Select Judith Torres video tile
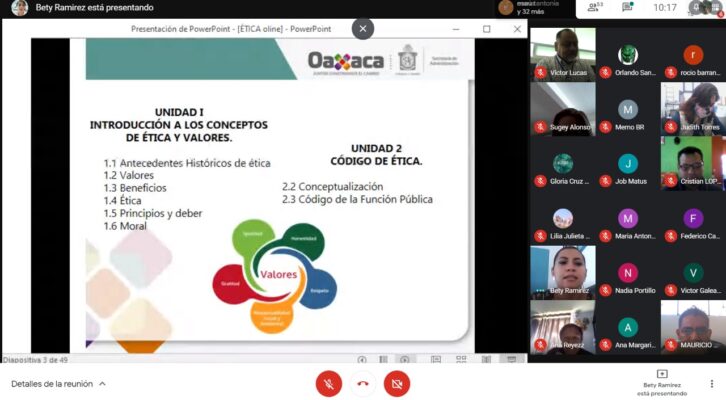726x400 pixels. click(693, 109)
